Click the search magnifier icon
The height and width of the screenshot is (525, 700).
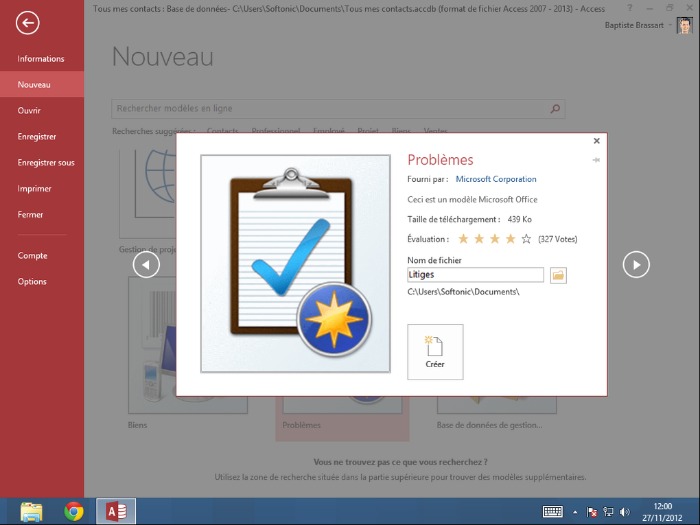point(555,108)
